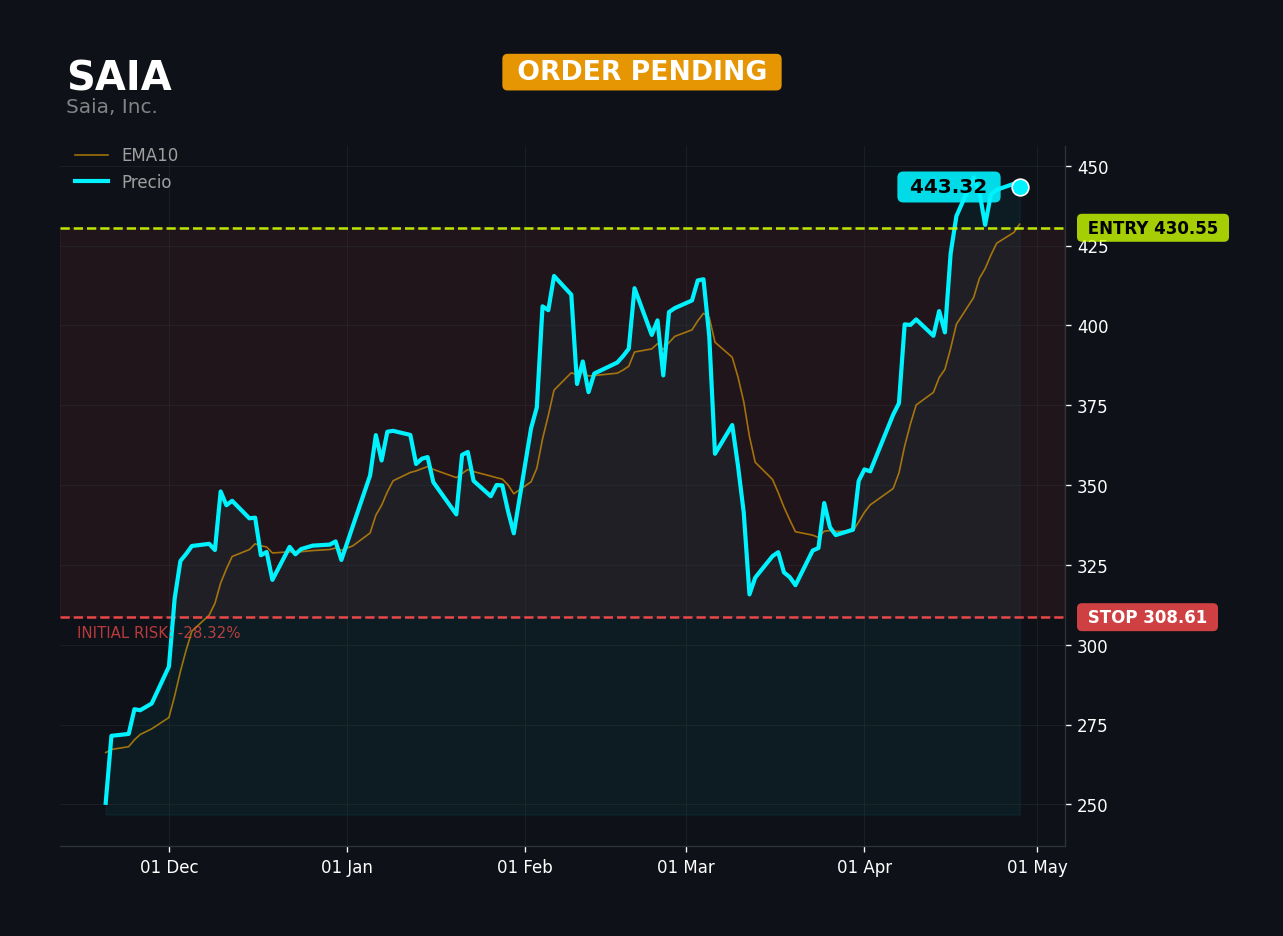Viewport: 1283px width, 936px height.
Task: Click the EMA10 legend line swatch
Action: click(92, 156)
